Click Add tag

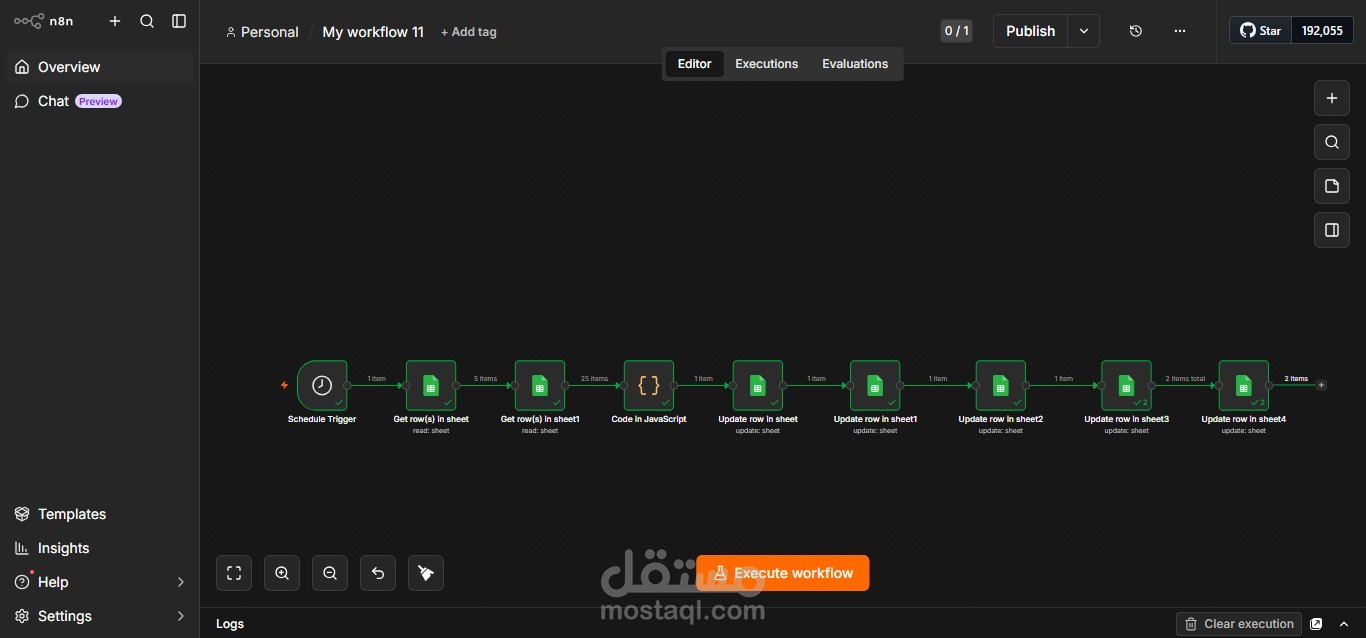point(469,32)
